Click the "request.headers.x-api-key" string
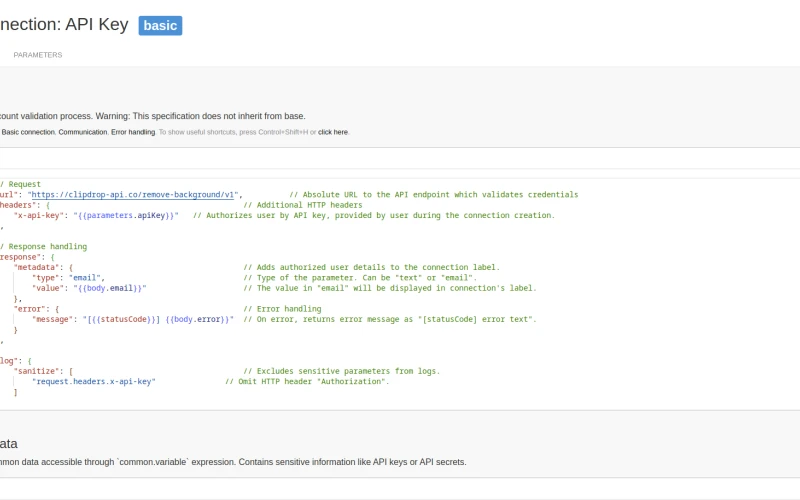Image resolution: width=800 pixels, height=500 pixels. tap(94, 382)
